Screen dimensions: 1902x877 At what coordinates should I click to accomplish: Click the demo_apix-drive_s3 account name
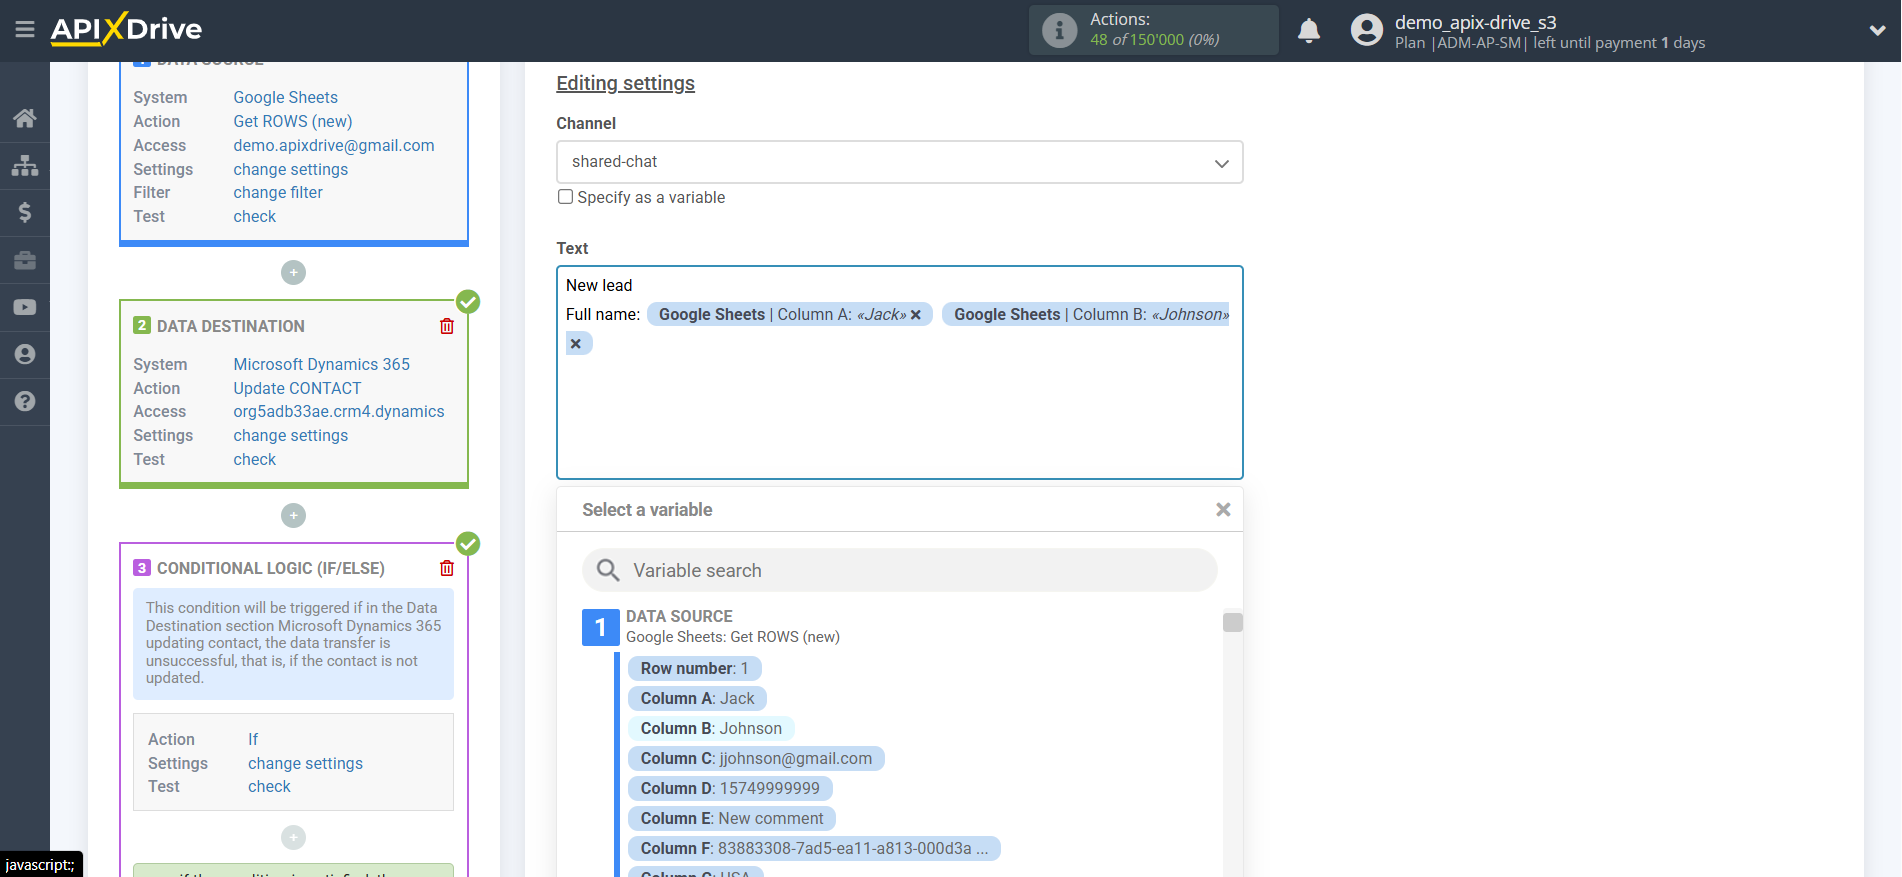point(1475,22)
